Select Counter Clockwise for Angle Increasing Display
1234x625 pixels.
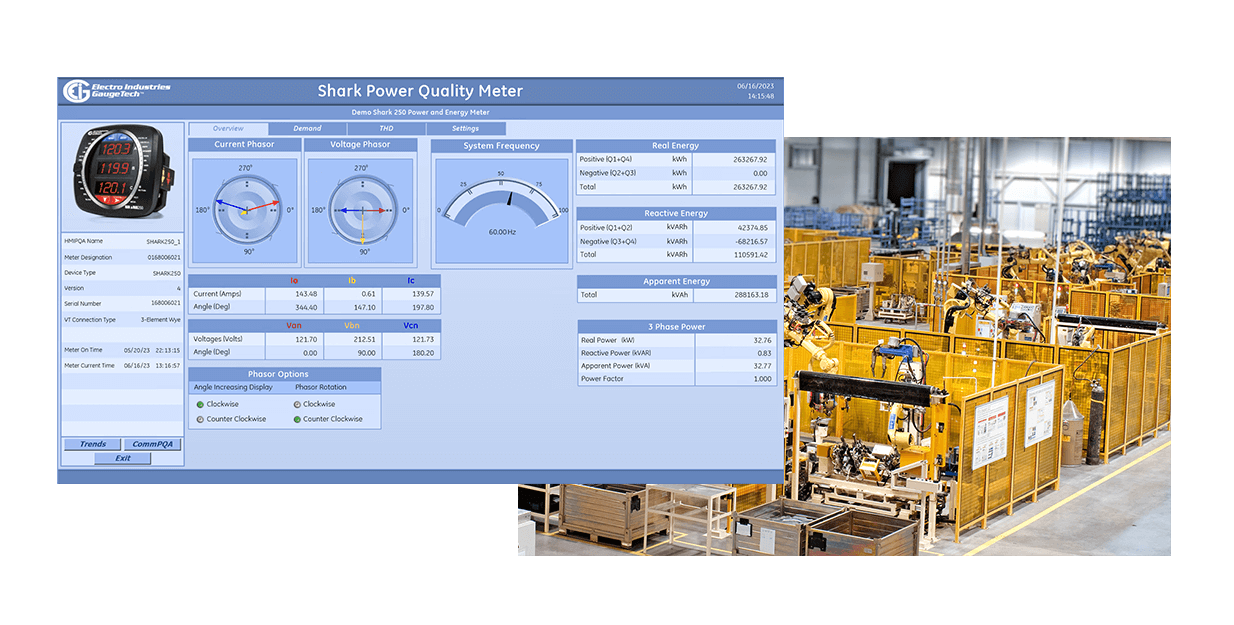[231, 419]
